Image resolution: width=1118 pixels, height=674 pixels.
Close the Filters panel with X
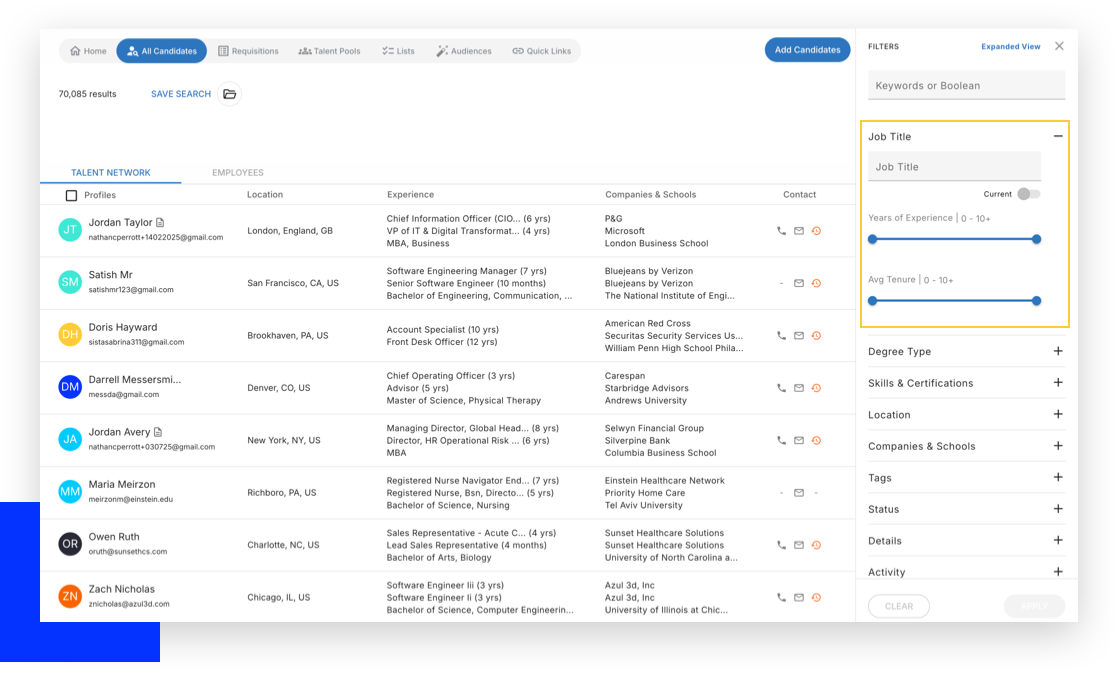[1059, 46]
